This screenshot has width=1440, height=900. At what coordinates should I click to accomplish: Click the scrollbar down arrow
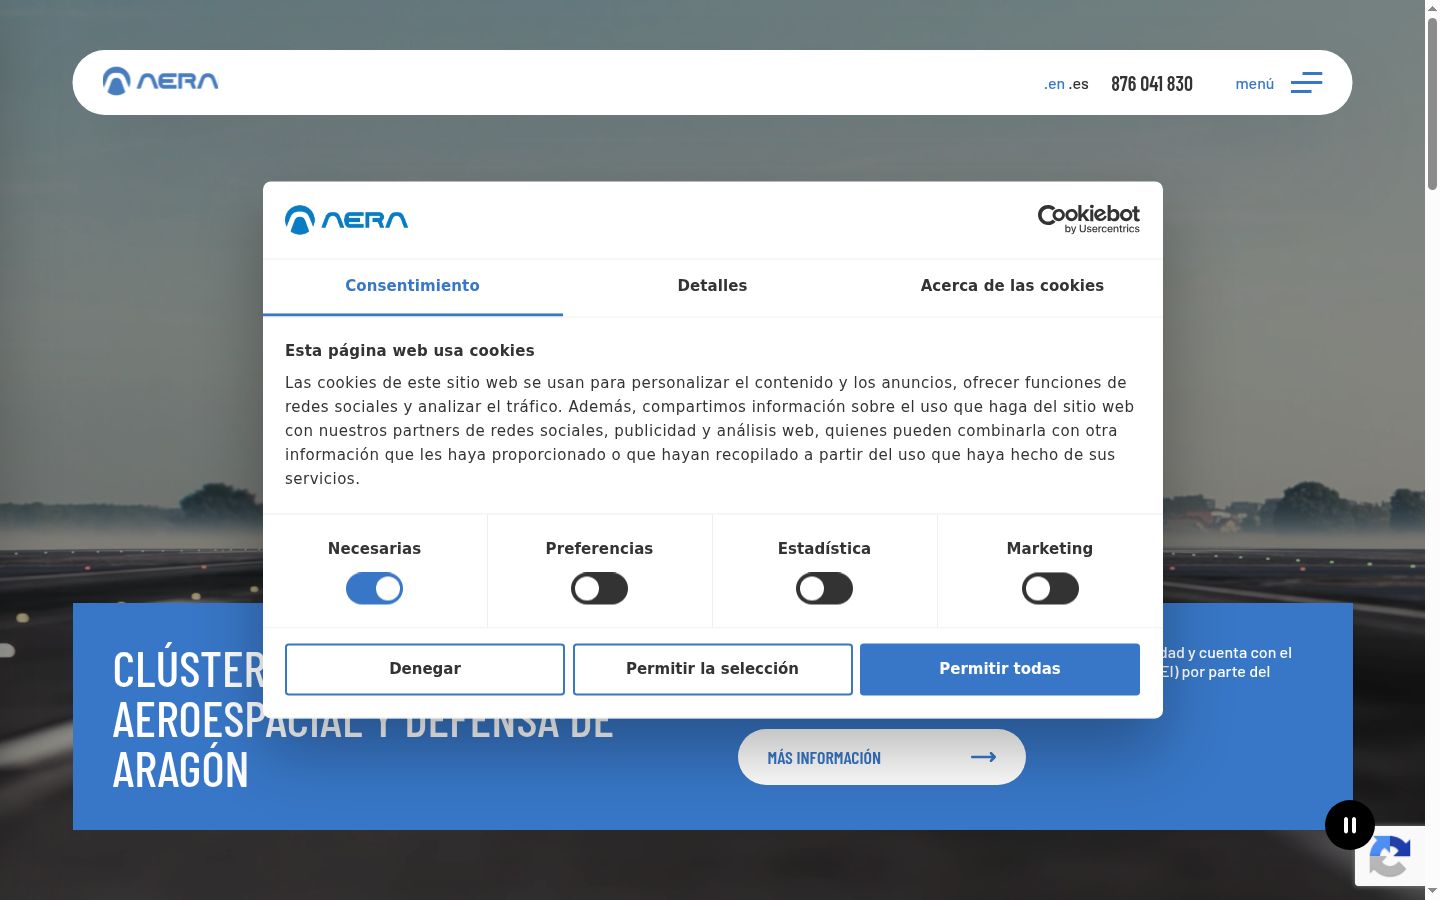point(1432,891)
